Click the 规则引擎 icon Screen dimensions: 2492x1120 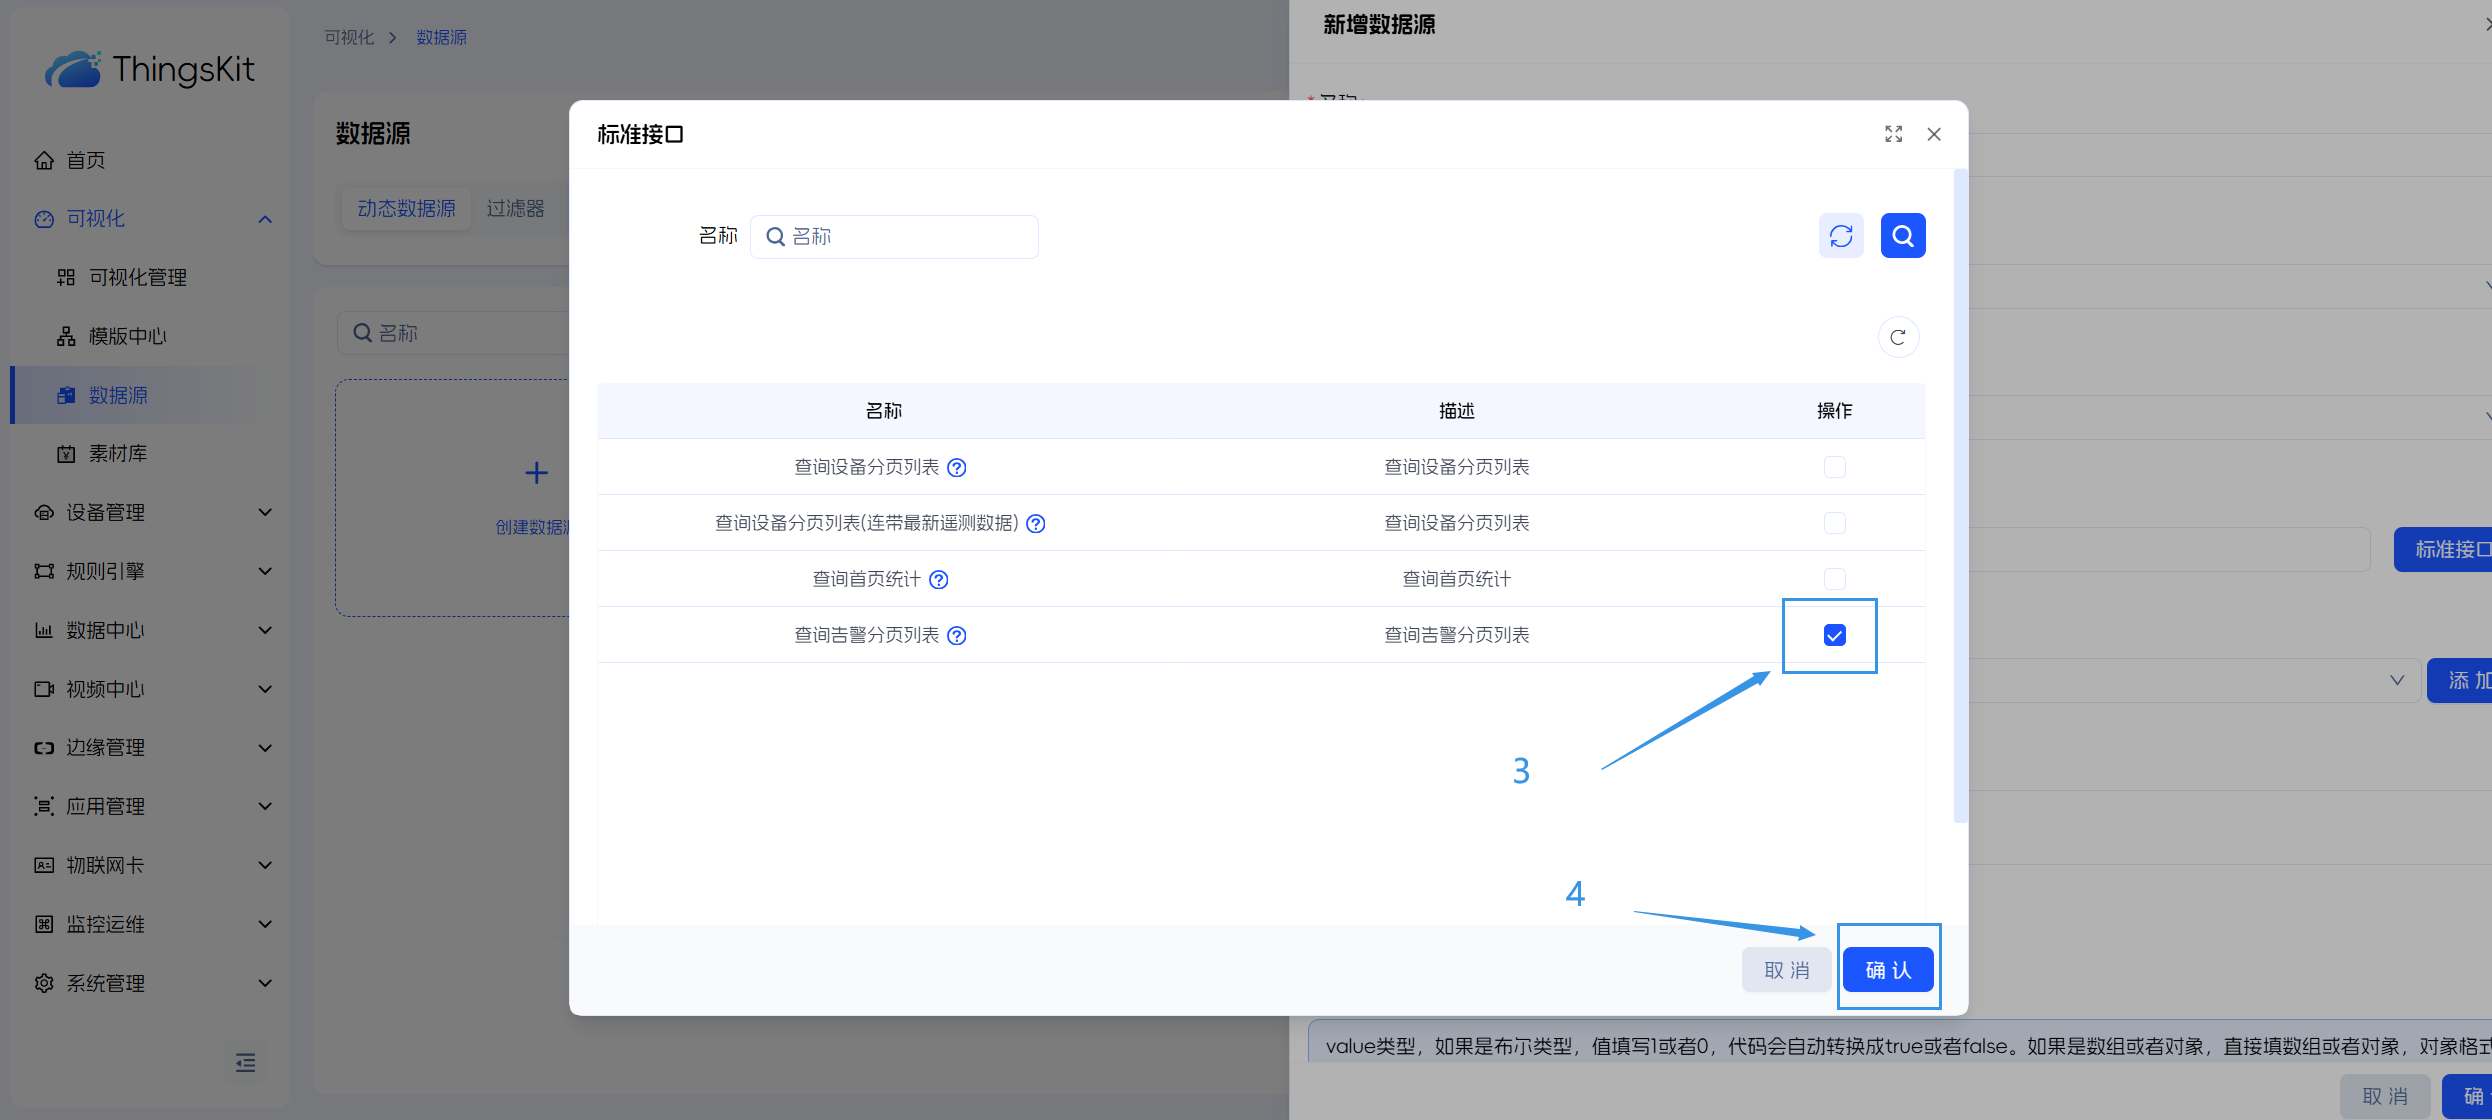click(x=44, y=571)
